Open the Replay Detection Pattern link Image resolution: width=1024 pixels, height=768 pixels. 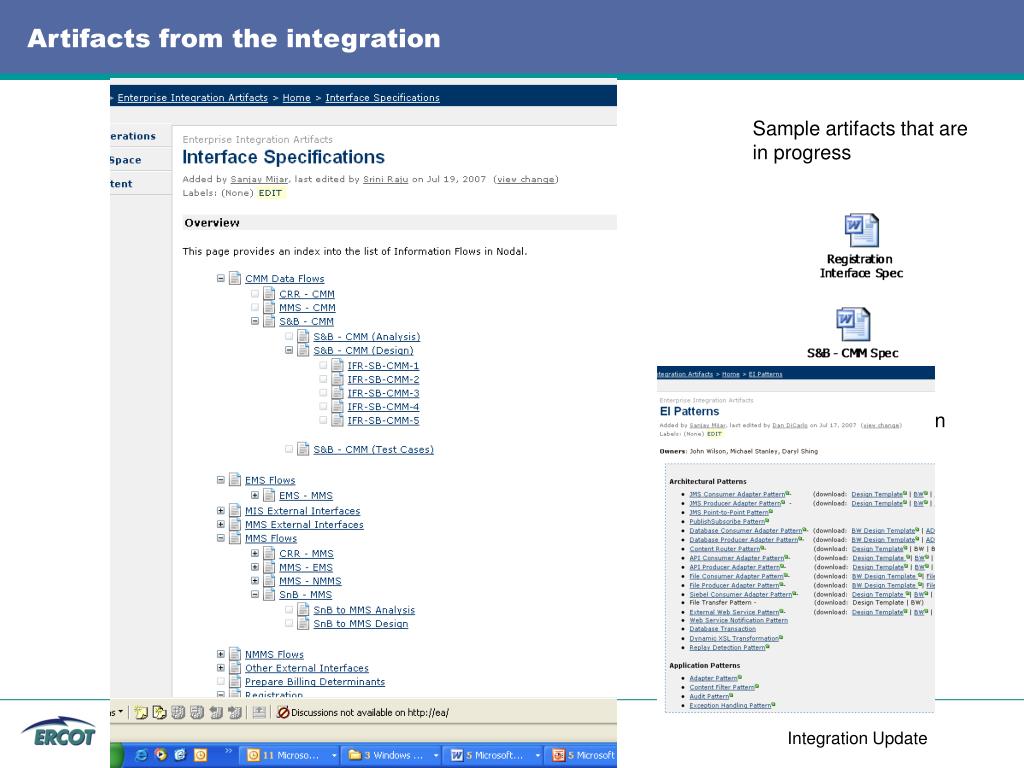tap(727, 648)
